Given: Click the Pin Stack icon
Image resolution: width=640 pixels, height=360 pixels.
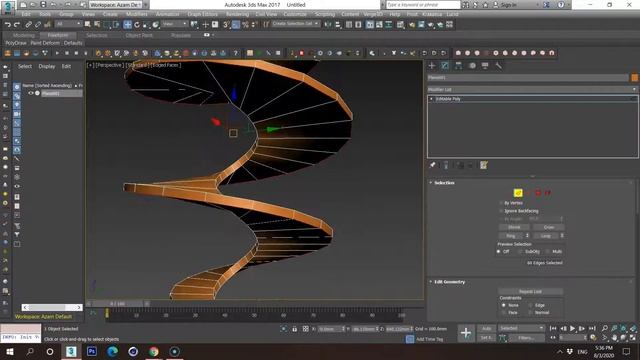Looking at the screenshot, I should (433, 165).
